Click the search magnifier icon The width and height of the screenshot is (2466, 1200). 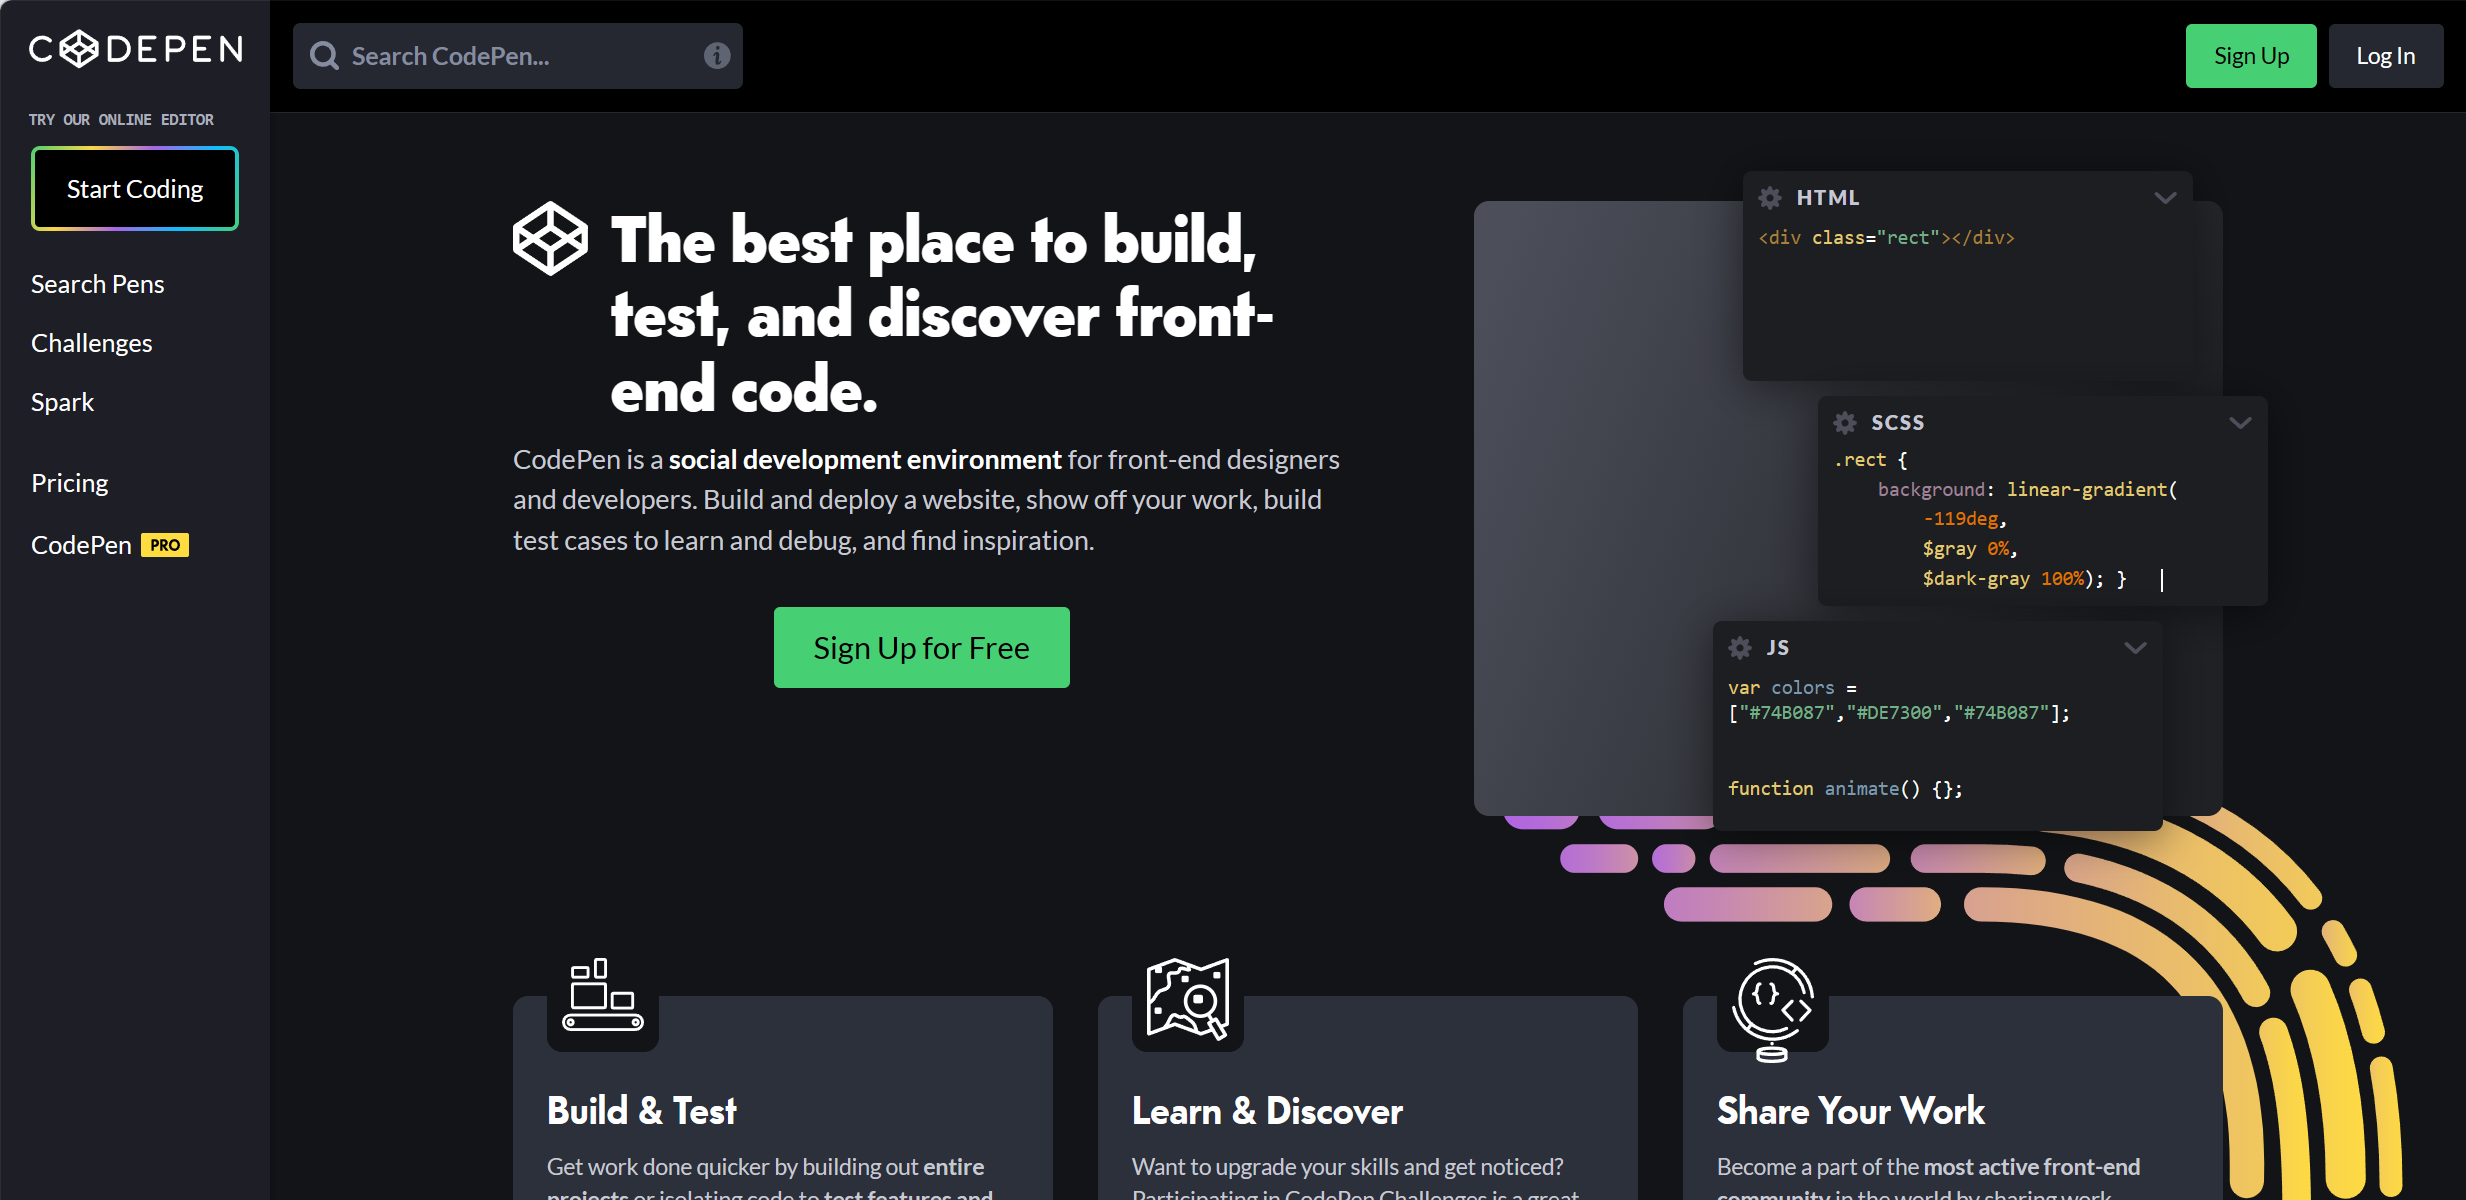pyautogui.click(x=324, y=56)
